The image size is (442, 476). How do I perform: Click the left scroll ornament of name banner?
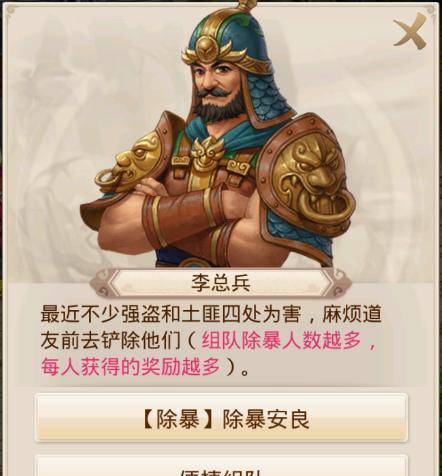pyautogui.click(x=102, y=283)
